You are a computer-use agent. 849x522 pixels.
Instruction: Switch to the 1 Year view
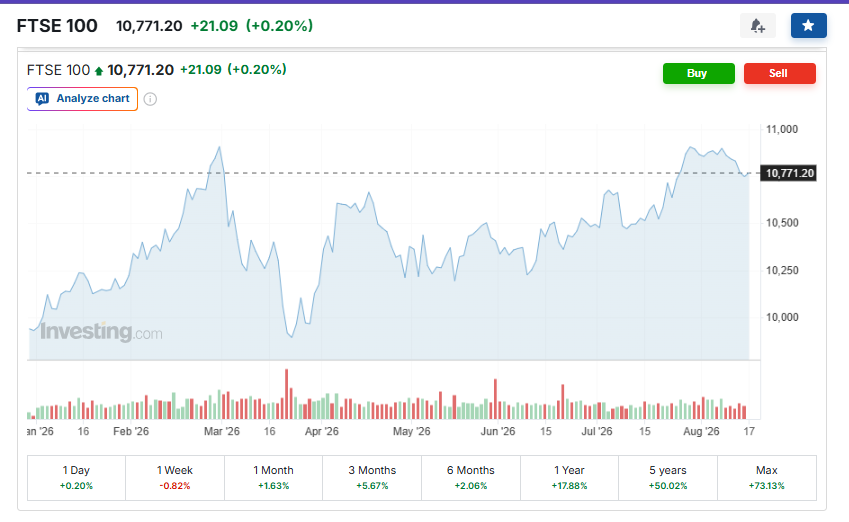coord(570,478)
